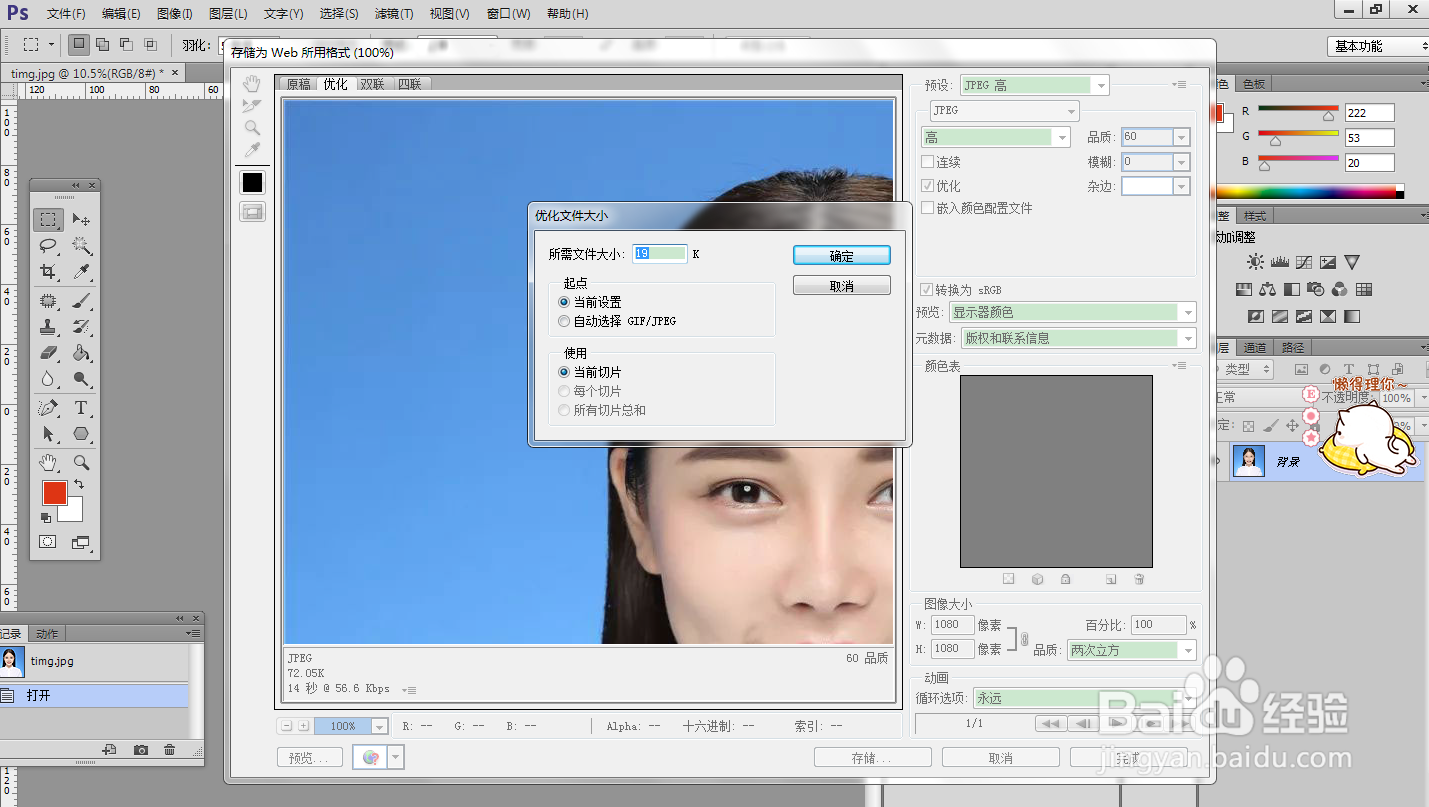
Task: Open 两次立方 resample quality dropdown
Action: pyautogui.click(x=1131, y=650)
